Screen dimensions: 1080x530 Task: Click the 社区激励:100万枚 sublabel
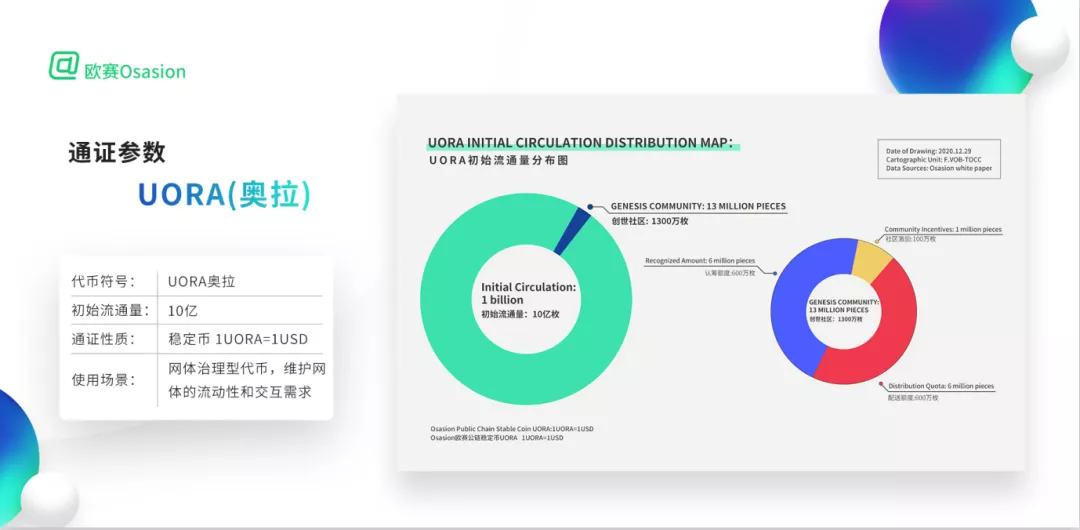[910, 238]
